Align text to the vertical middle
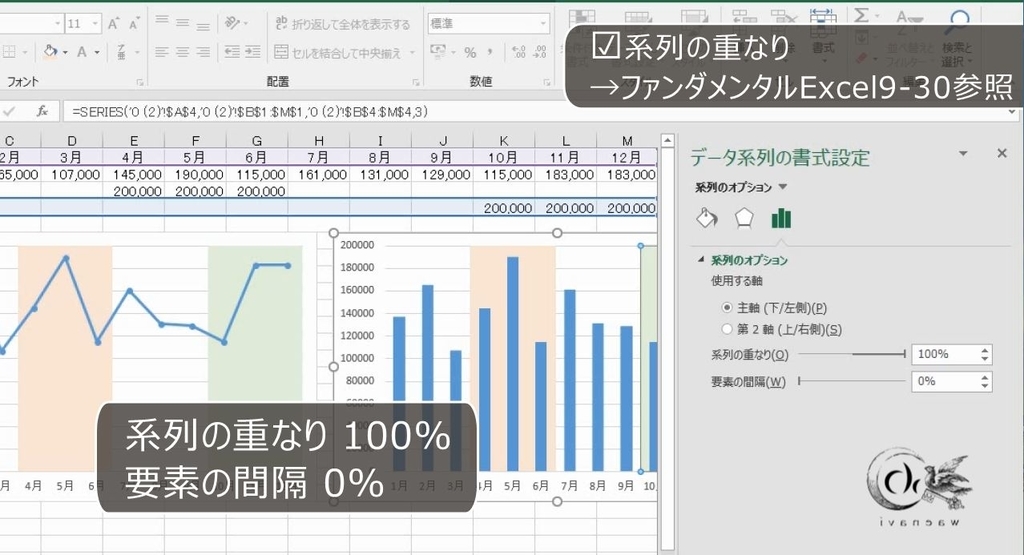1024x555 pixels. pos(183,24)
